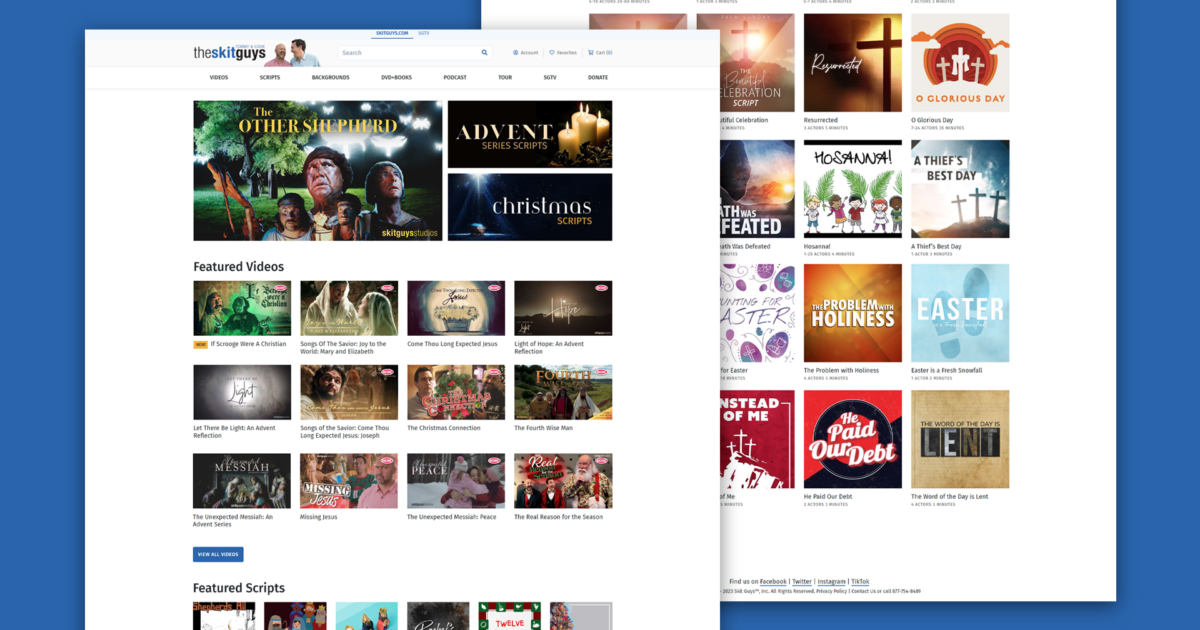This screenshot has width=1200, height=630.
Task: Open the shopping cart icon
Action: pyautogui.click(x=591, y=53)
